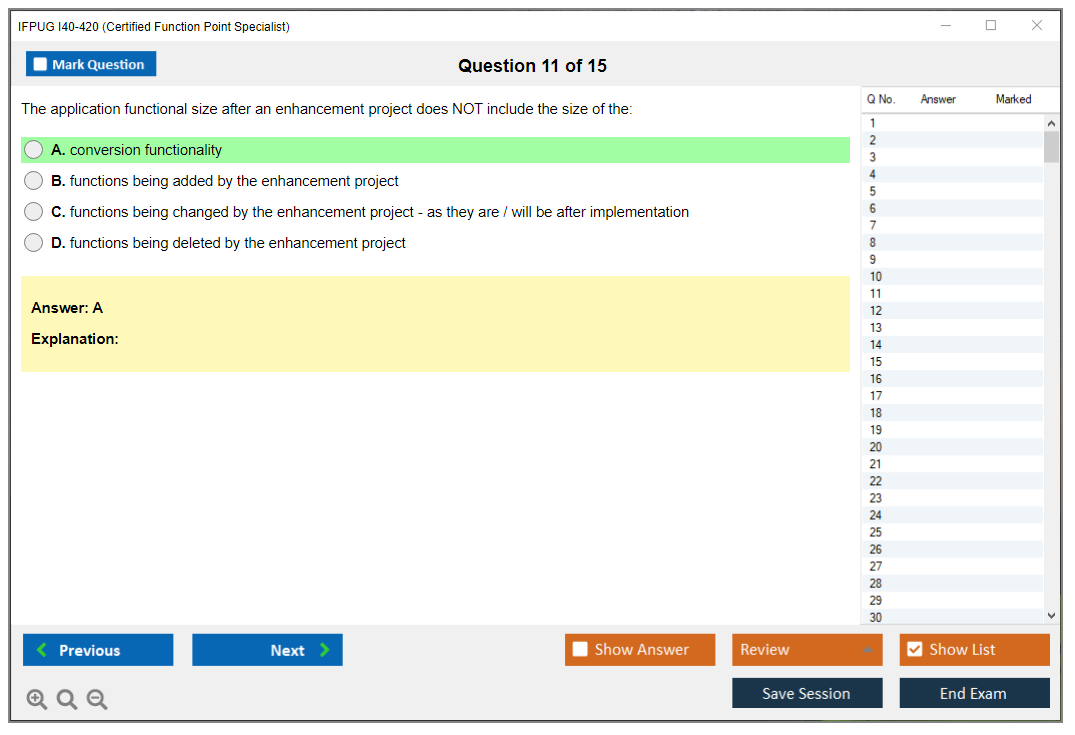Toggle the Show Answer checkbox

coord(580,650)
